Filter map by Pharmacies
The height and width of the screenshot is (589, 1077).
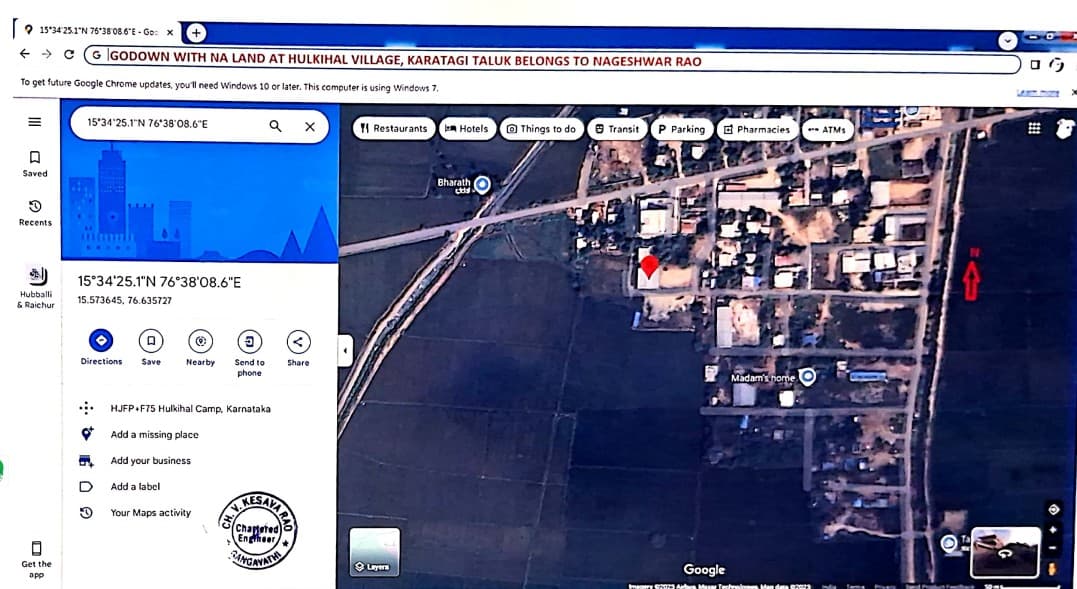click(757, 129)
